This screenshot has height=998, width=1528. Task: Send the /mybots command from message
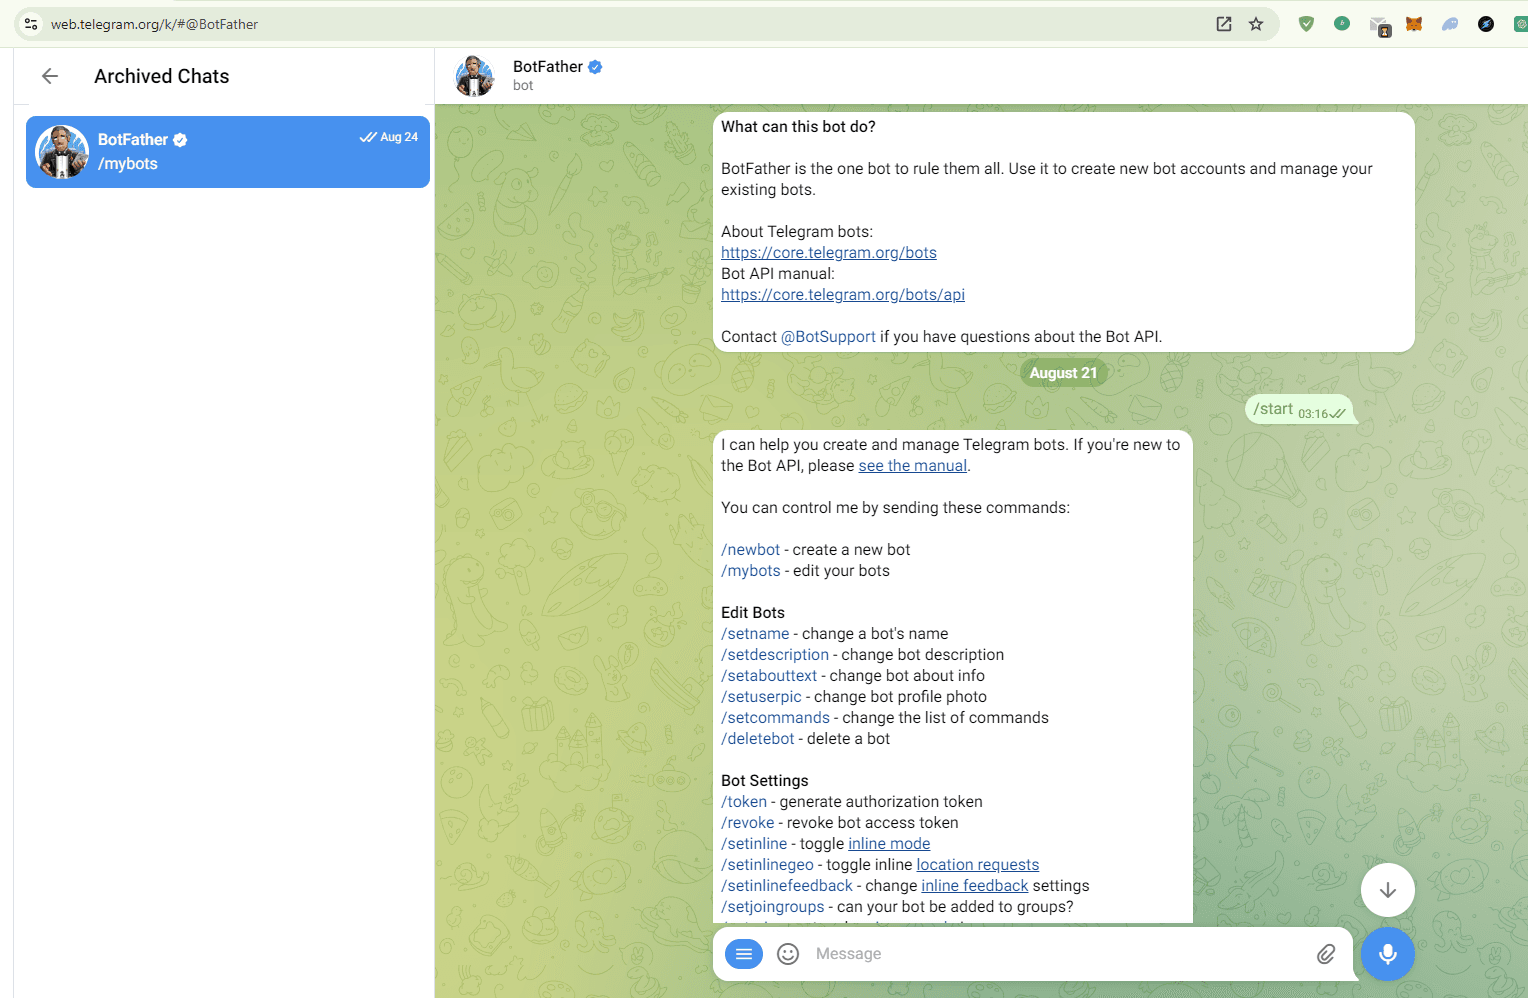click(750, 571)
